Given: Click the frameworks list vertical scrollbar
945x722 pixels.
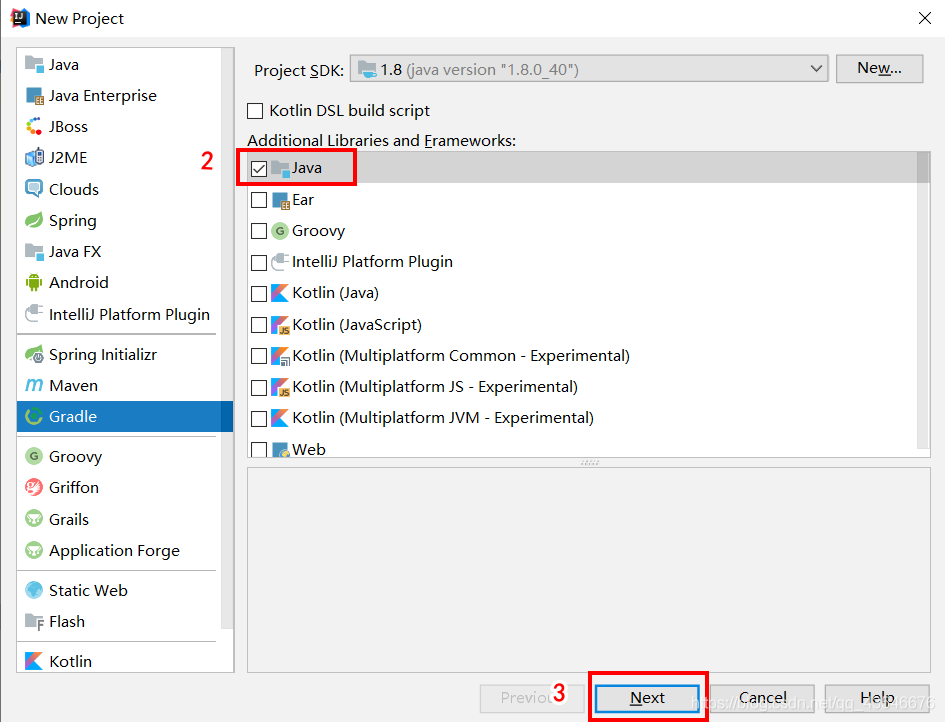Looking at the screenshot, I should (x=923, y=300).
